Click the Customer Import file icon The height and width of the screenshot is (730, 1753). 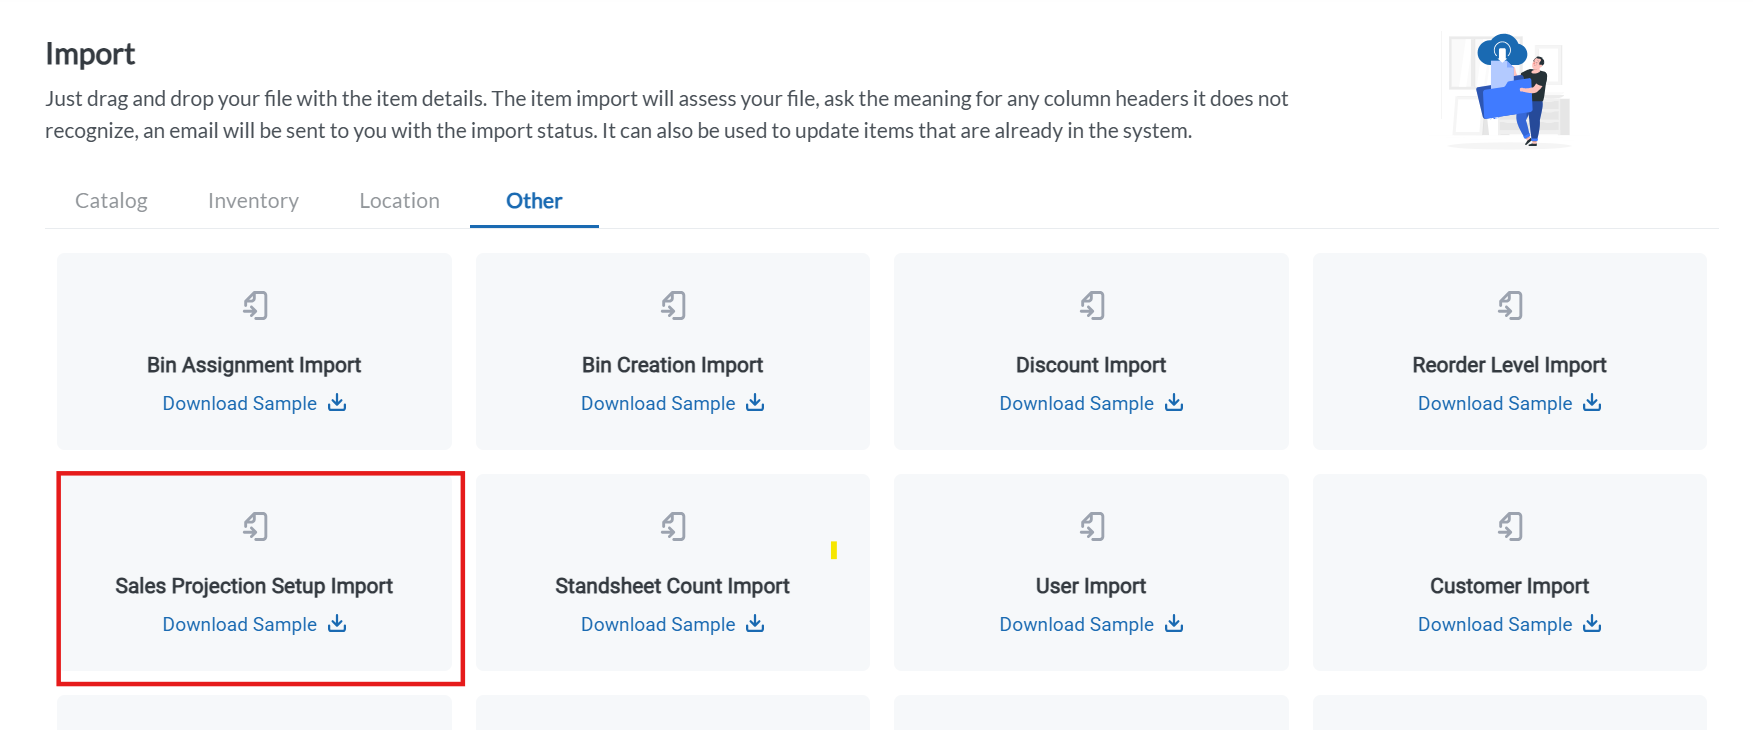coord(1510,526)
